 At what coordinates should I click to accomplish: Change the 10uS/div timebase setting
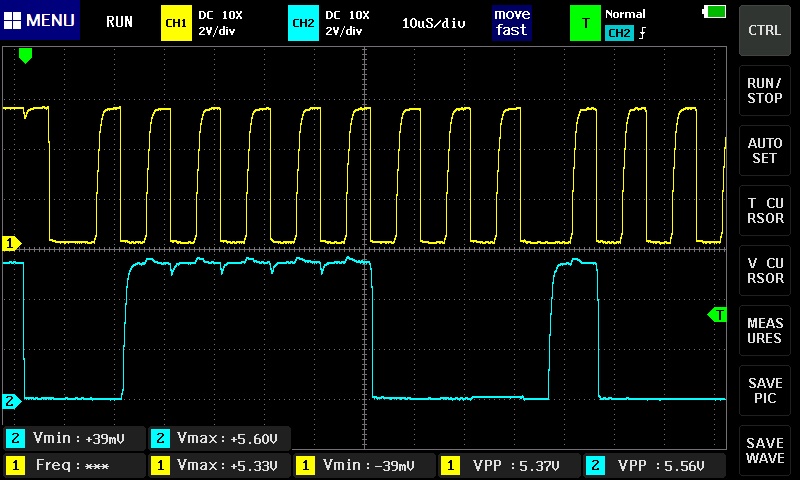click(x=433, y=23)
